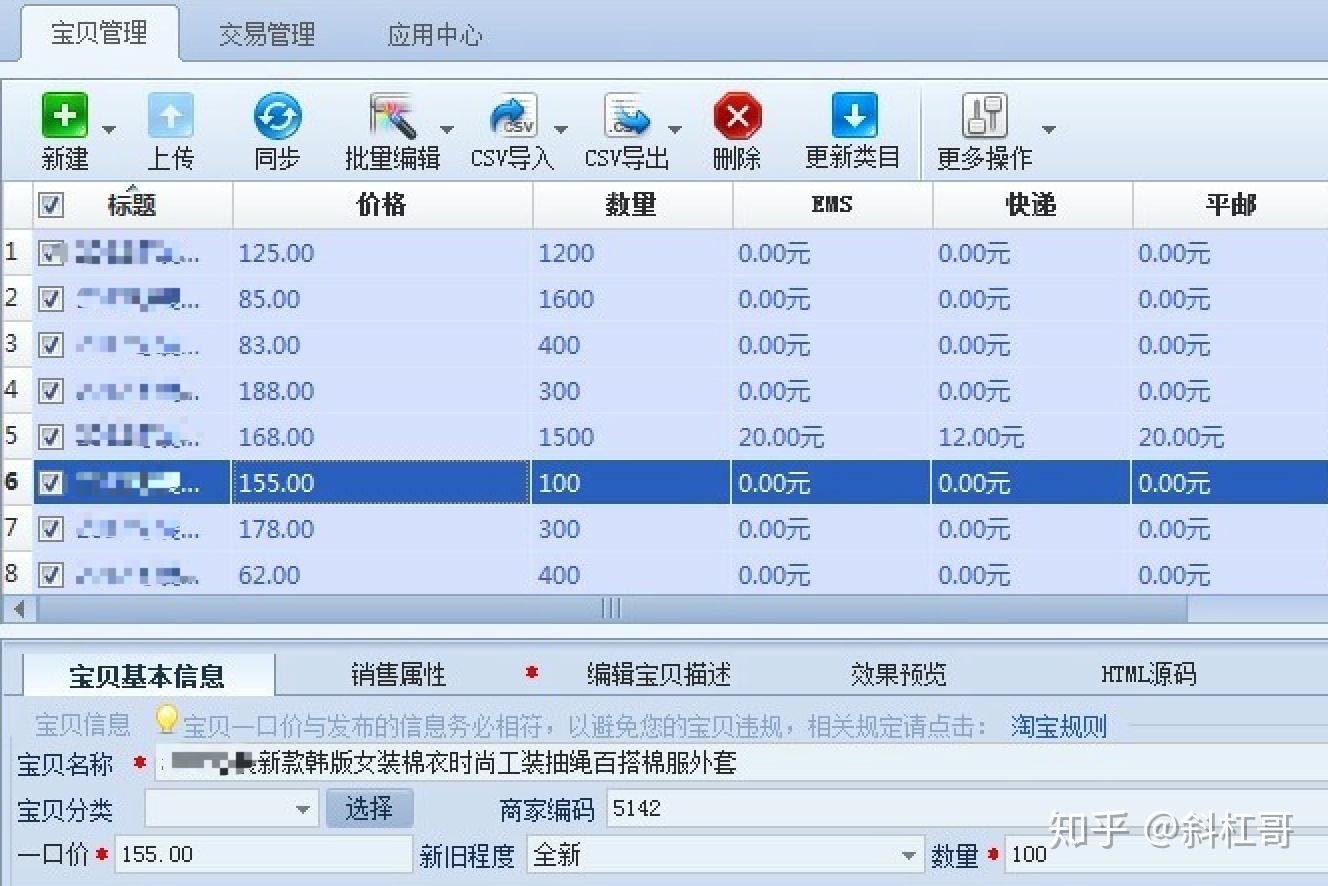Sort by the 标题 column header

[132, 205]
